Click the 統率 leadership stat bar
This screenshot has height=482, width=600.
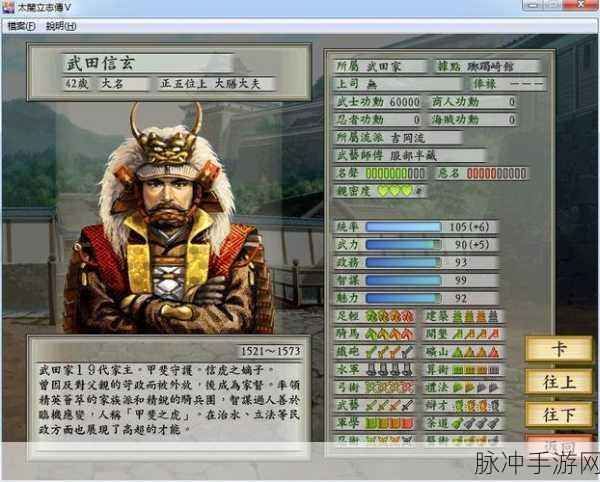pos(403,227)
